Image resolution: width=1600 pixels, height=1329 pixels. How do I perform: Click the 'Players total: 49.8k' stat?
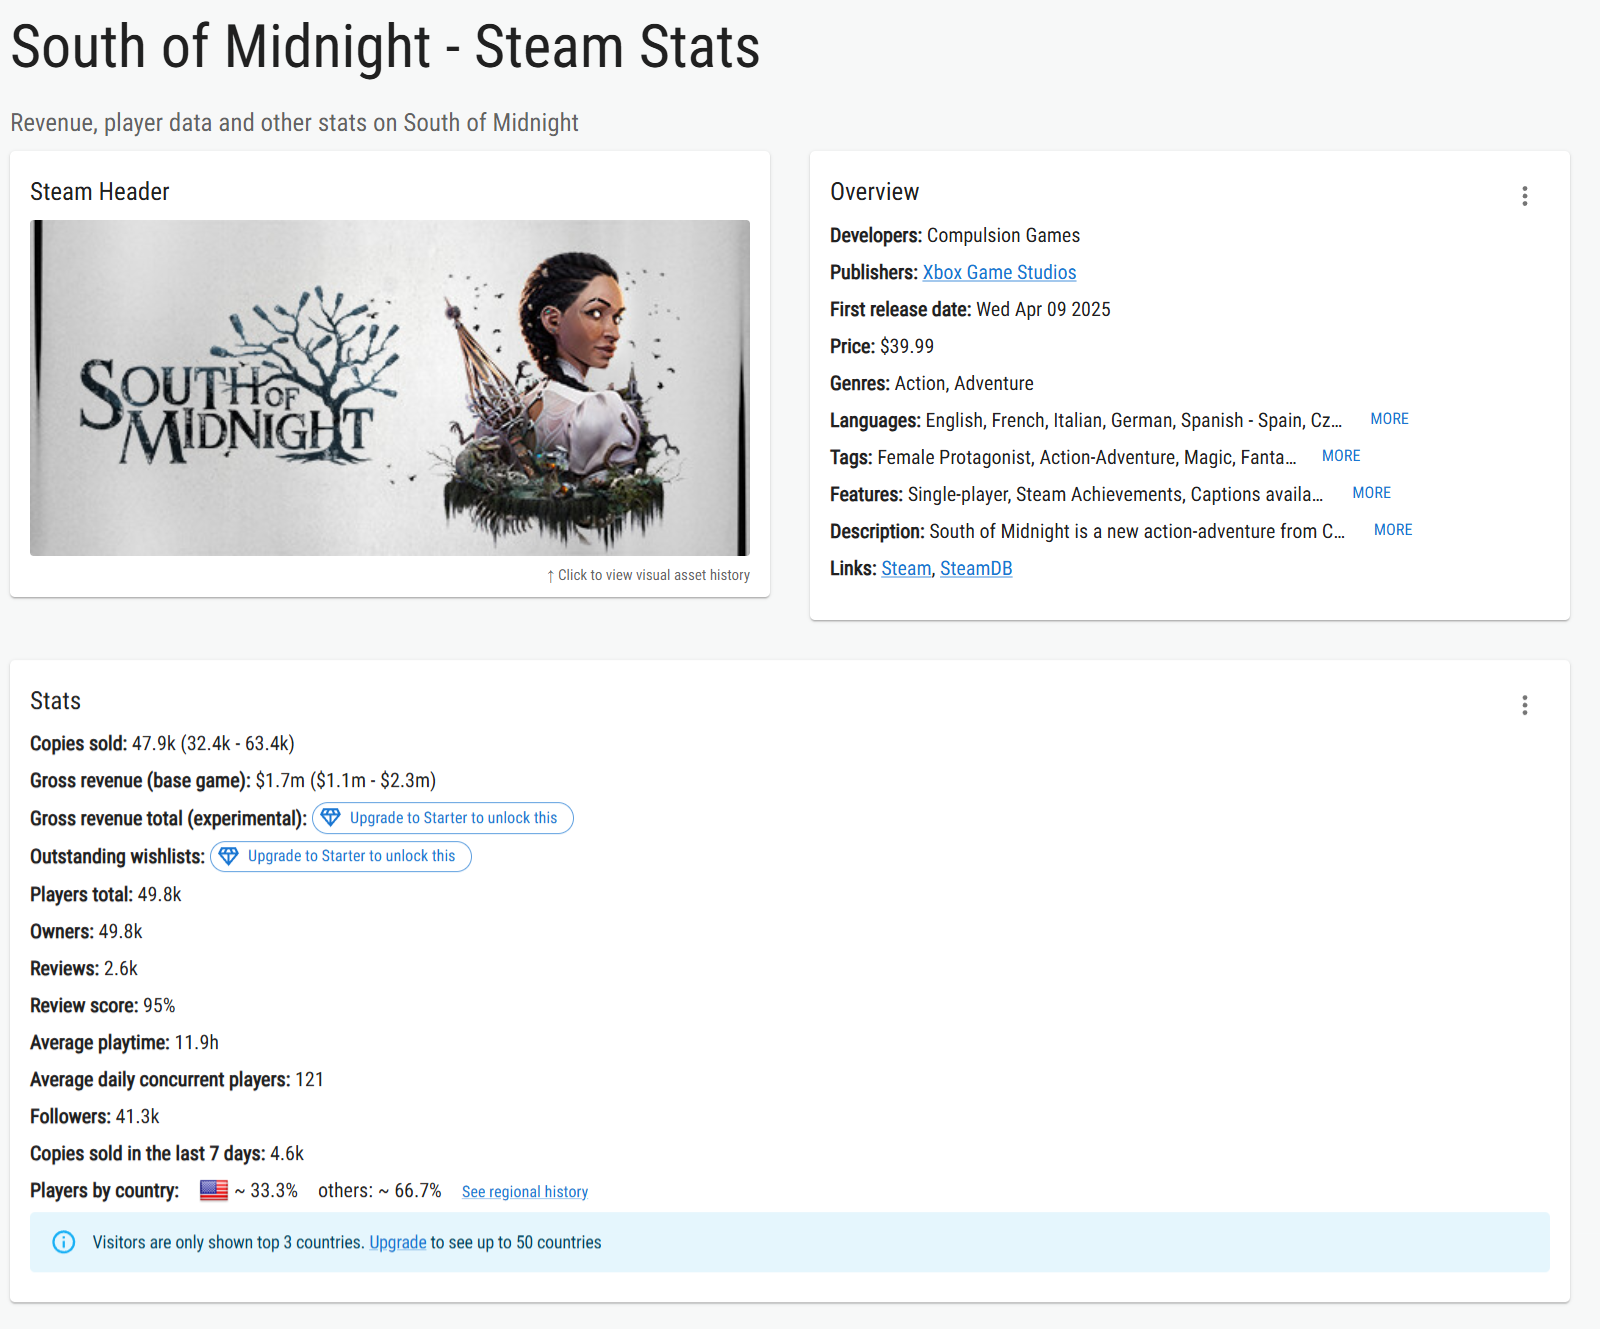[x=106, y=894]
